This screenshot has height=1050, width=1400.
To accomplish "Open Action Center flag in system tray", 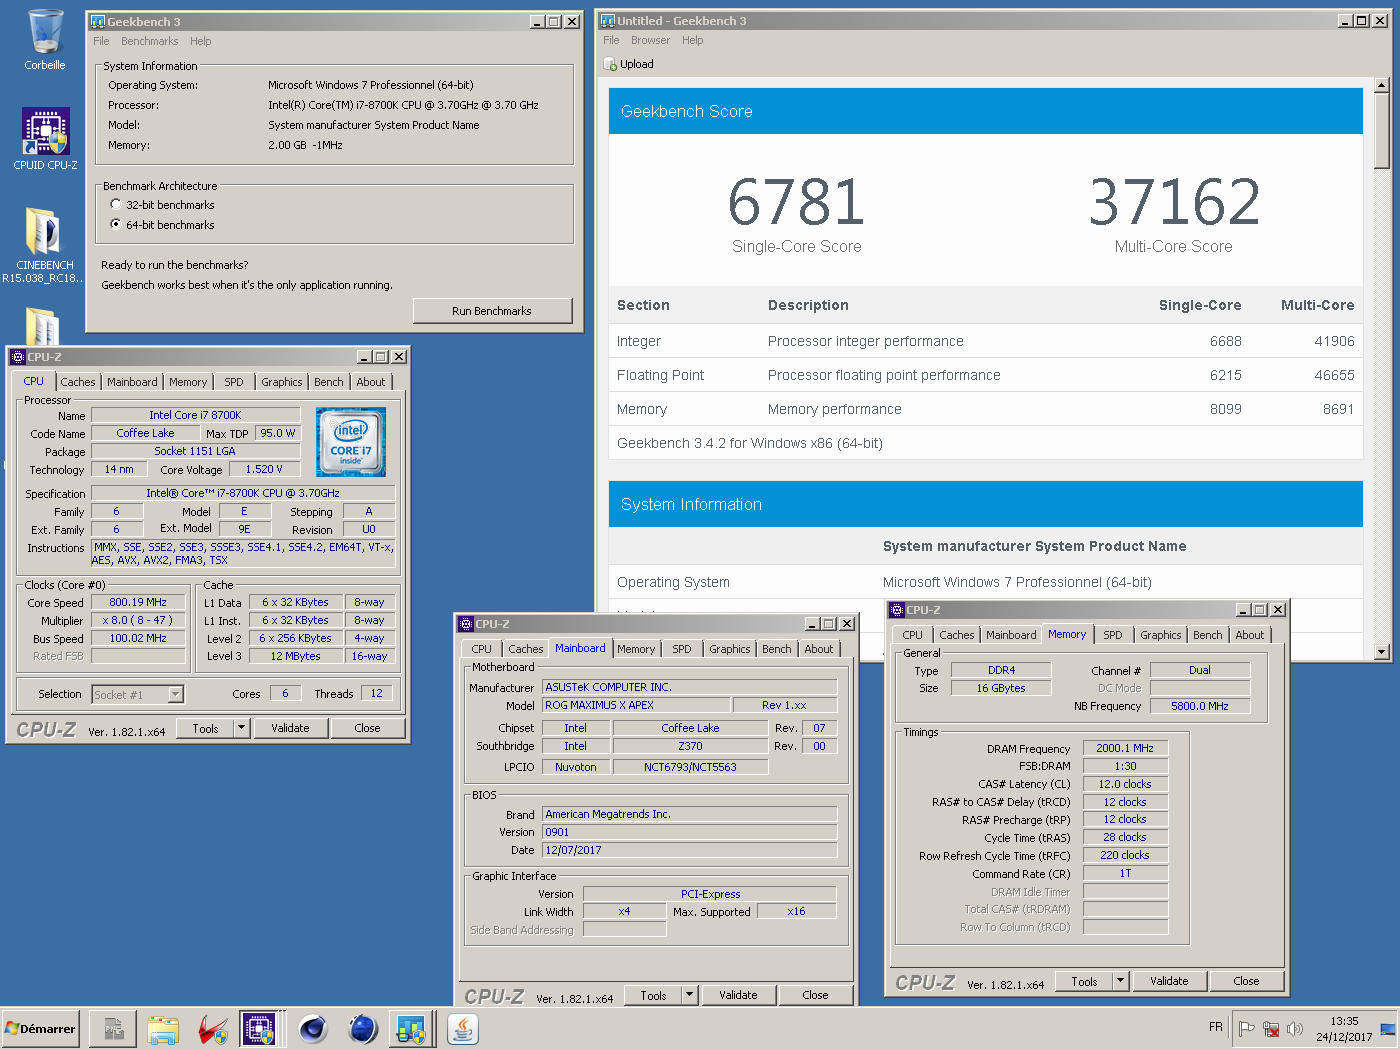I will [x=1247, y=1029].
